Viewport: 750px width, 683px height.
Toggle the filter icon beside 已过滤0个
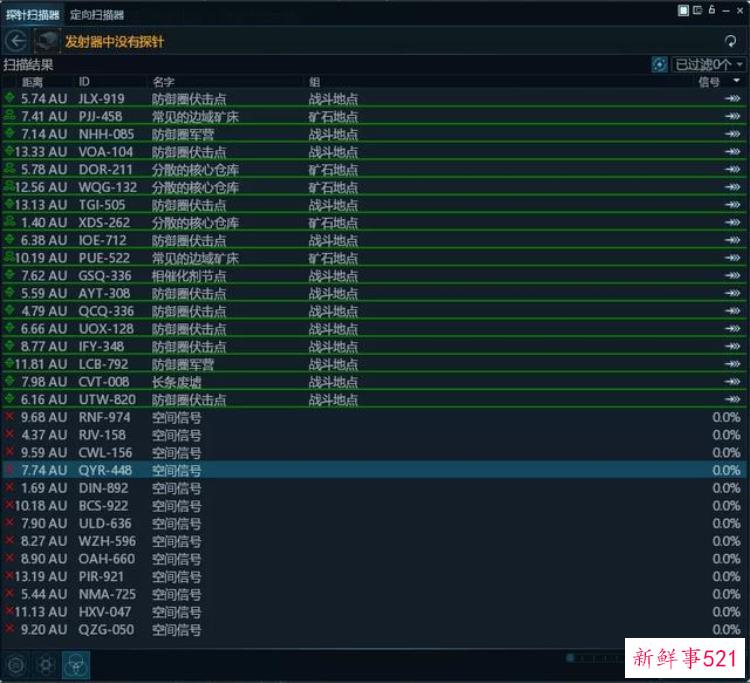click(659, 64)
